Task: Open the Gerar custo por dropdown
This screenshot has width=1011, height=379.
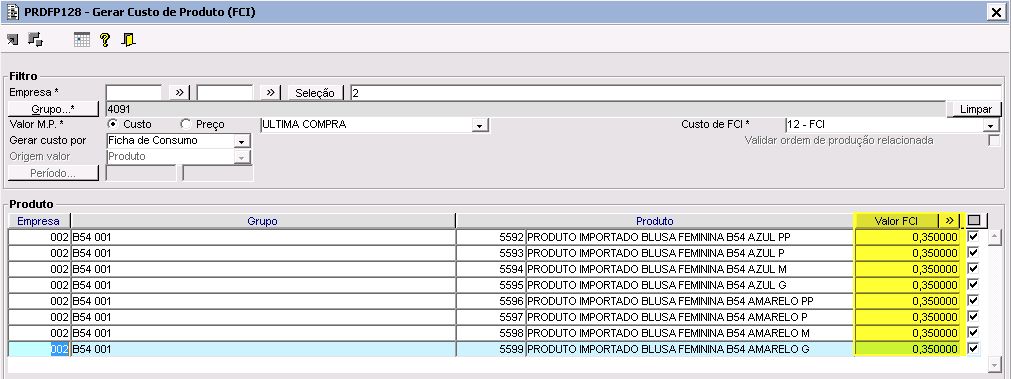Action: tap(241, 141)
